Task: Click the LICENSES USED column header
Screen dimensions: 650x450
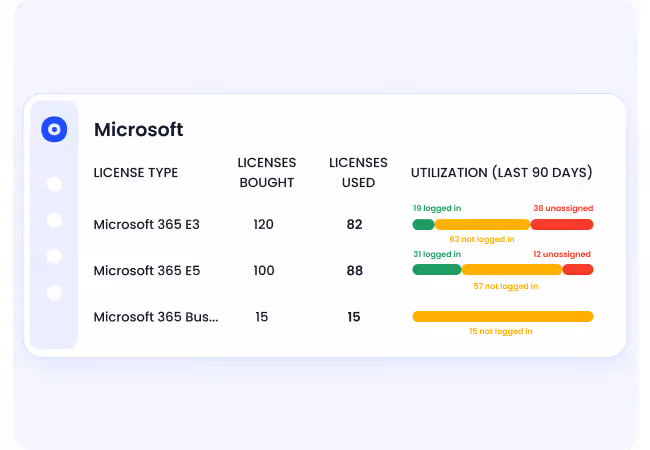Action: 358,172
